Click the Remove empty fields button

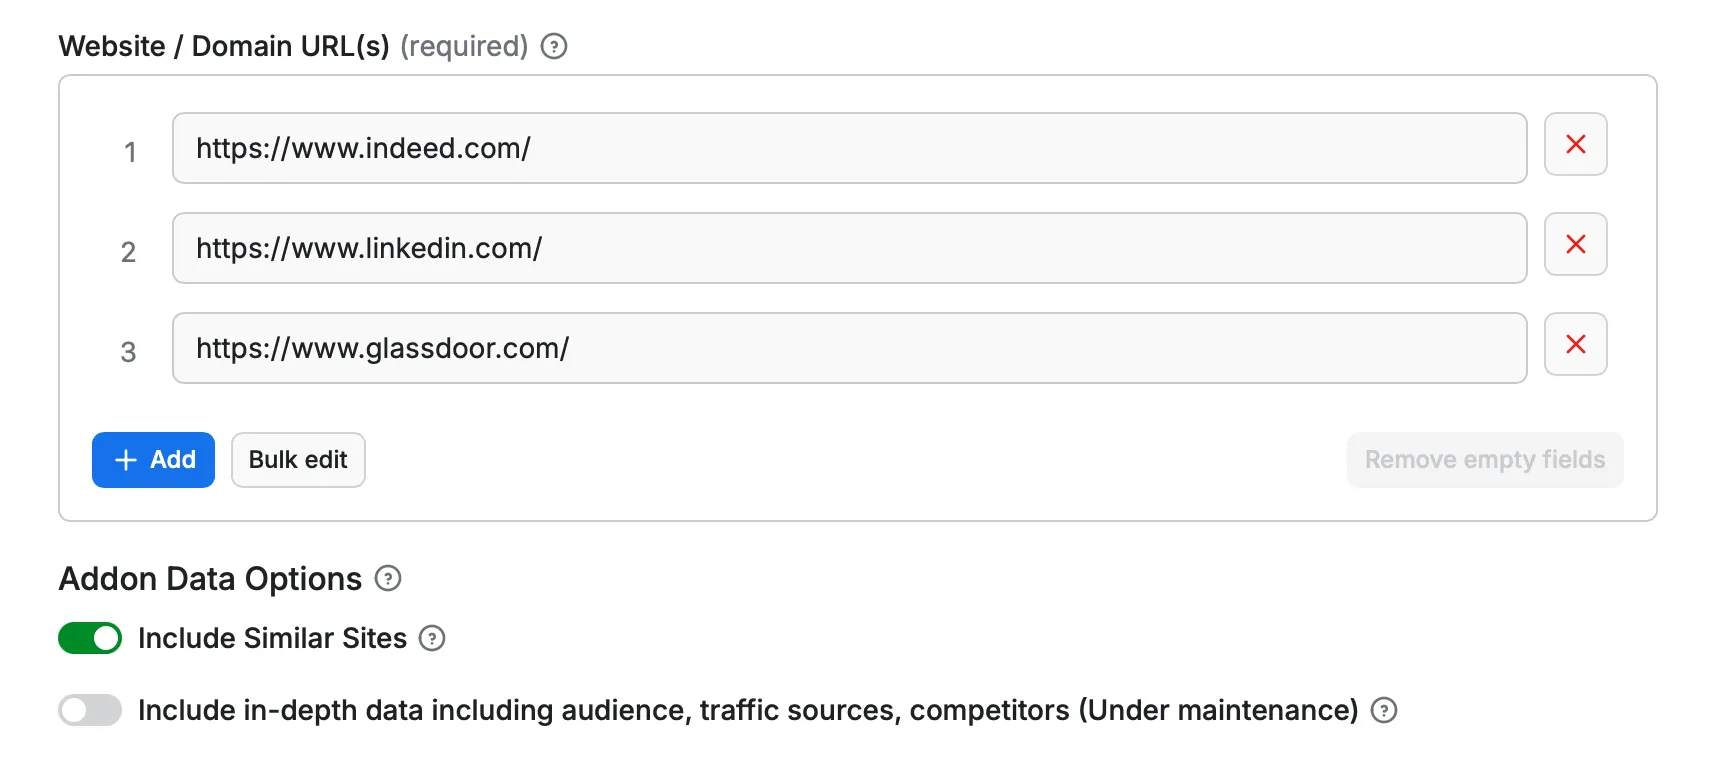(x=1484, y=460)
